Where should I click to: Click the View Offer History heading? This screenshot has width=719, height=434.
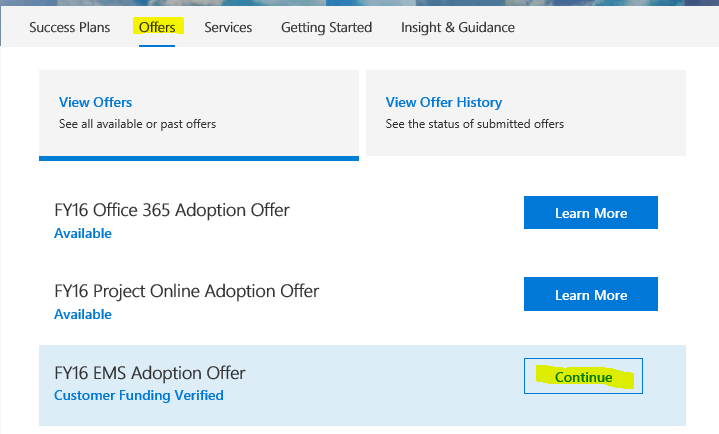point(444,102)
